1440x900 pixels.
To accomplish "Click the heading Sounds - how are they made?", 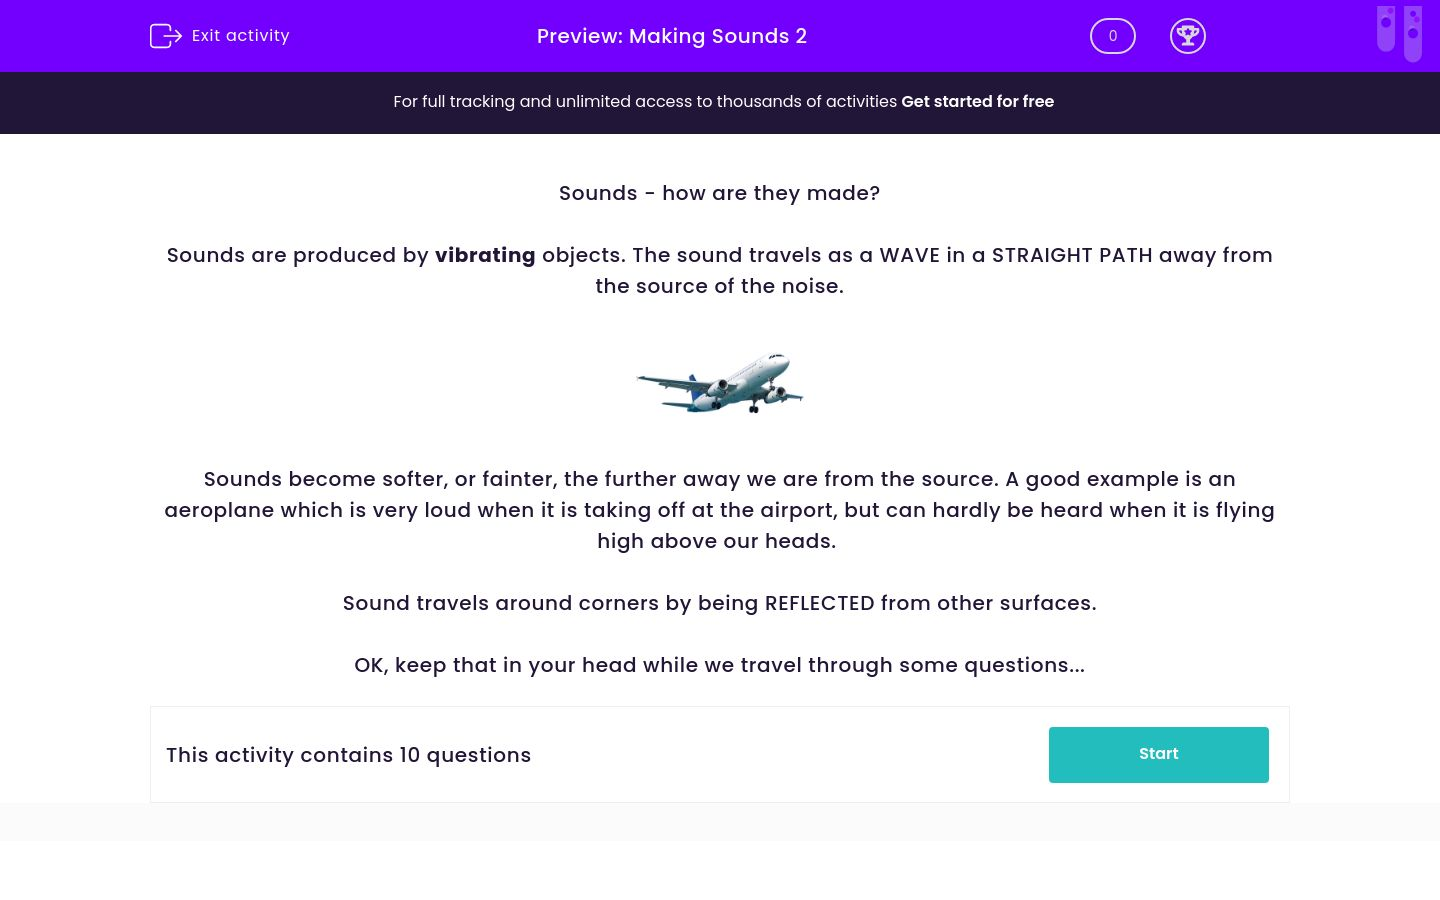I will [719, 193].
